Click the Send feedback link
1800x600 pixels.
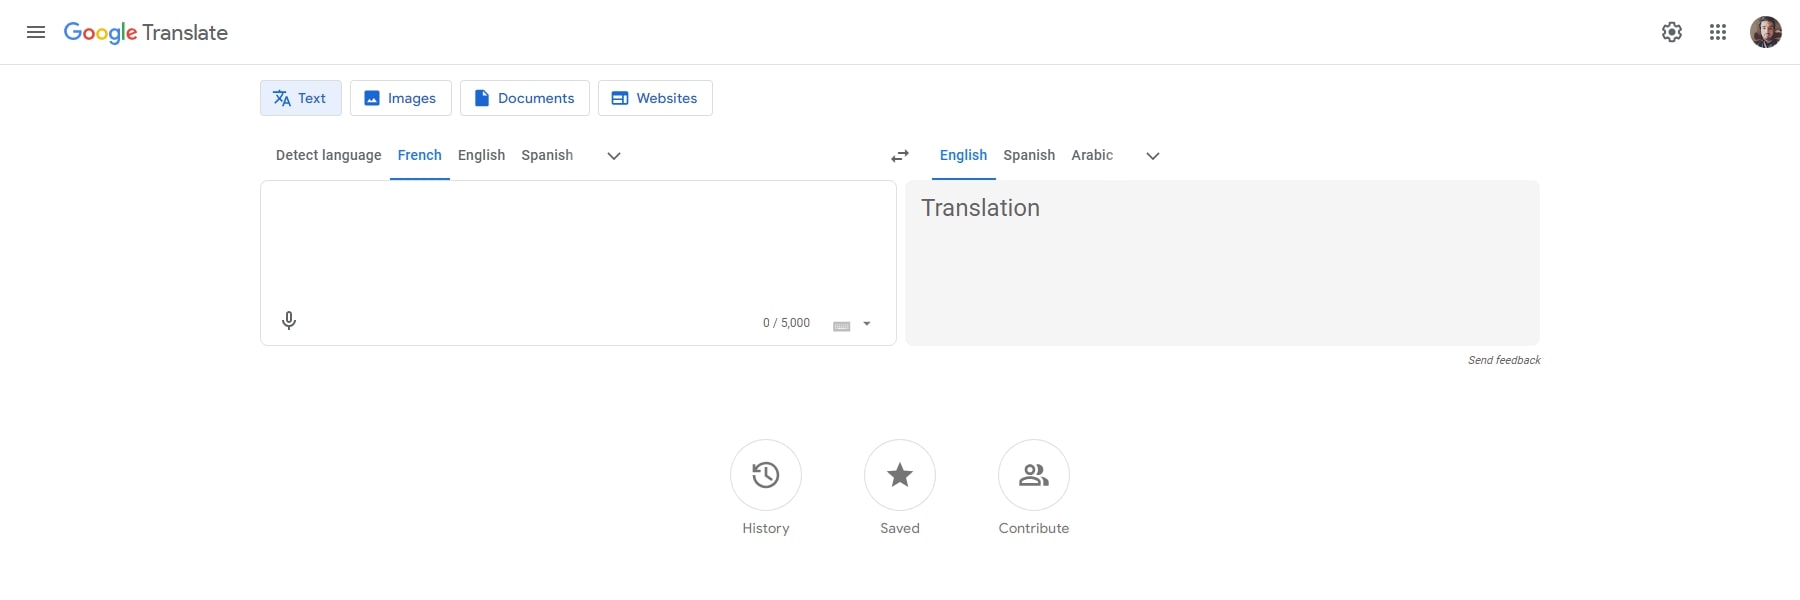coord(1504,359)
